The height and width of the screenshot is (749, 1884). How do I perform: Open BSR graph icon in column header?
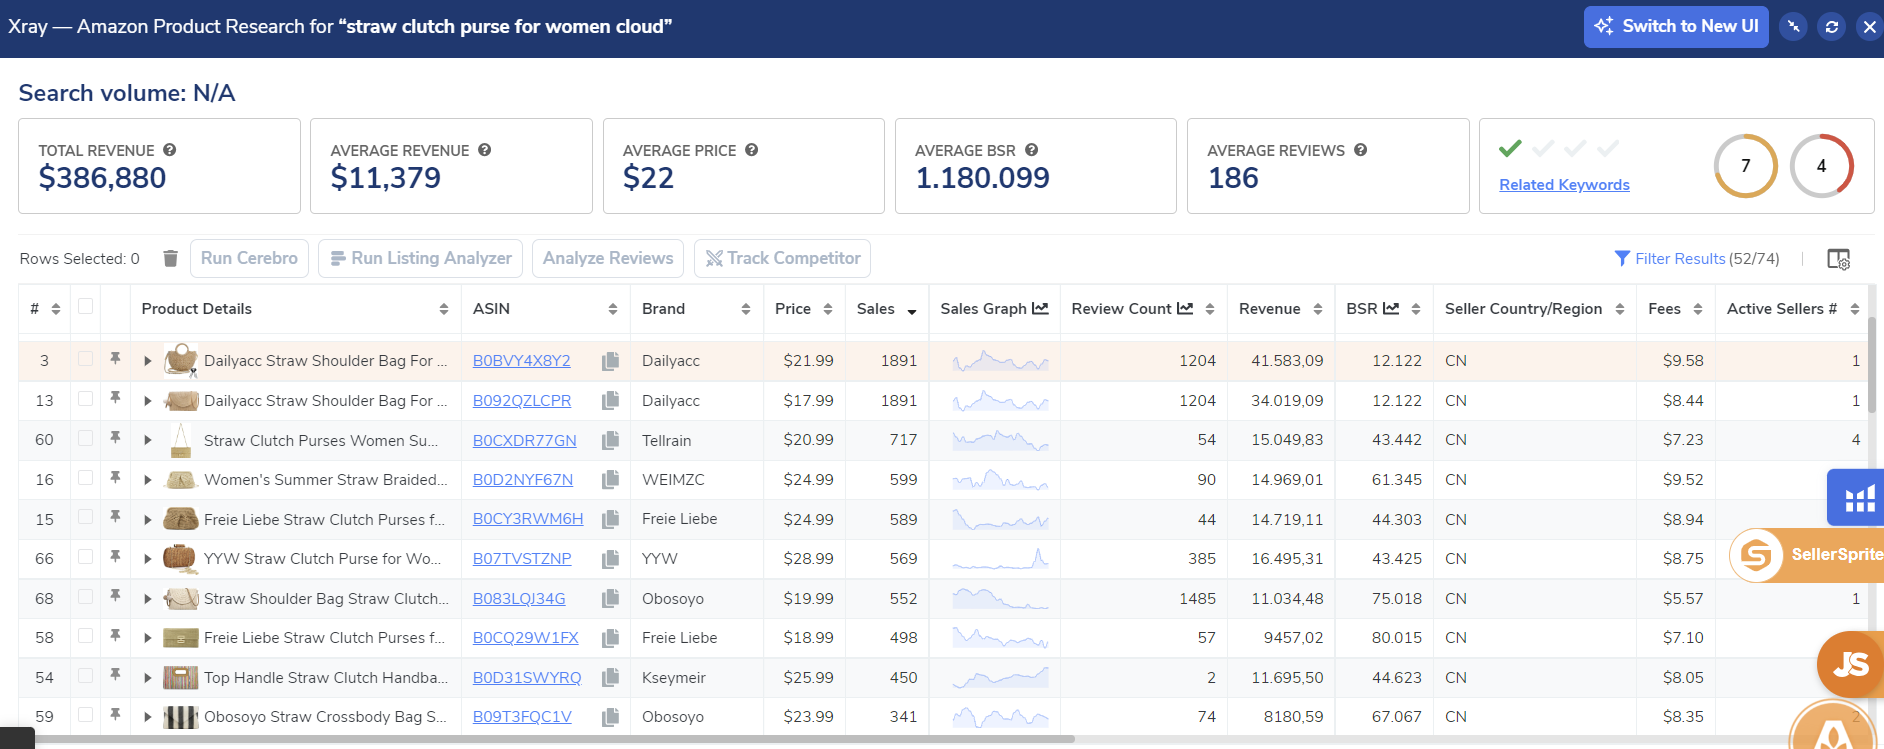click(1391, 308)
